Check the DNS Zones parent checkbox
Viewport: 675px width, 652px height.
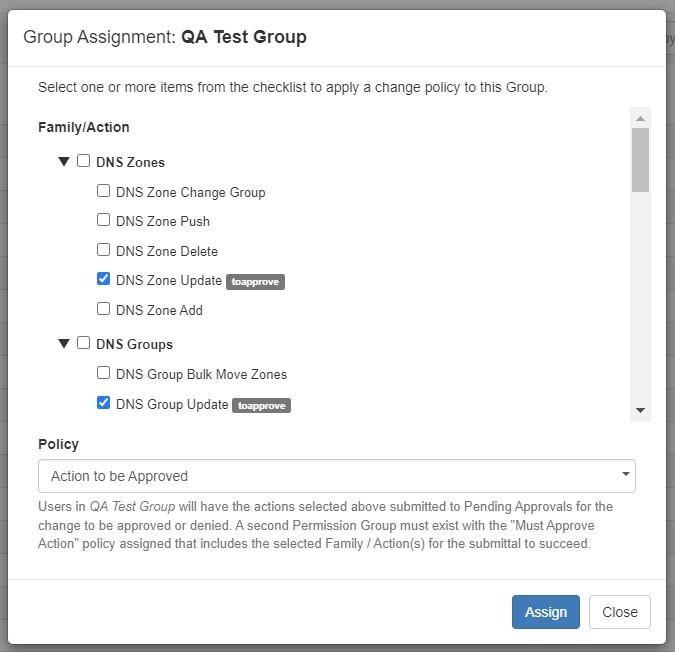click(84, 161)
